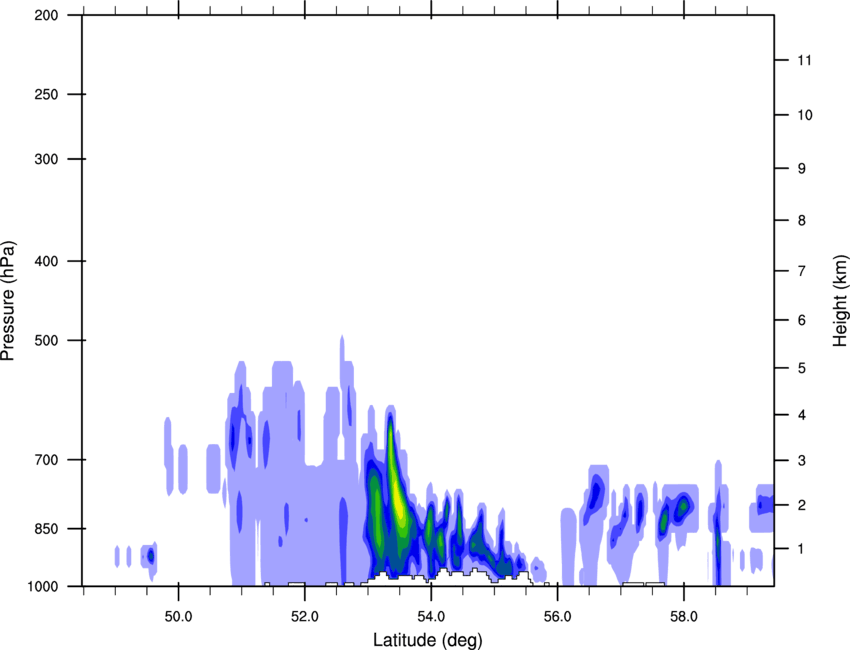Pick the 5 km height label

point(802,368)
